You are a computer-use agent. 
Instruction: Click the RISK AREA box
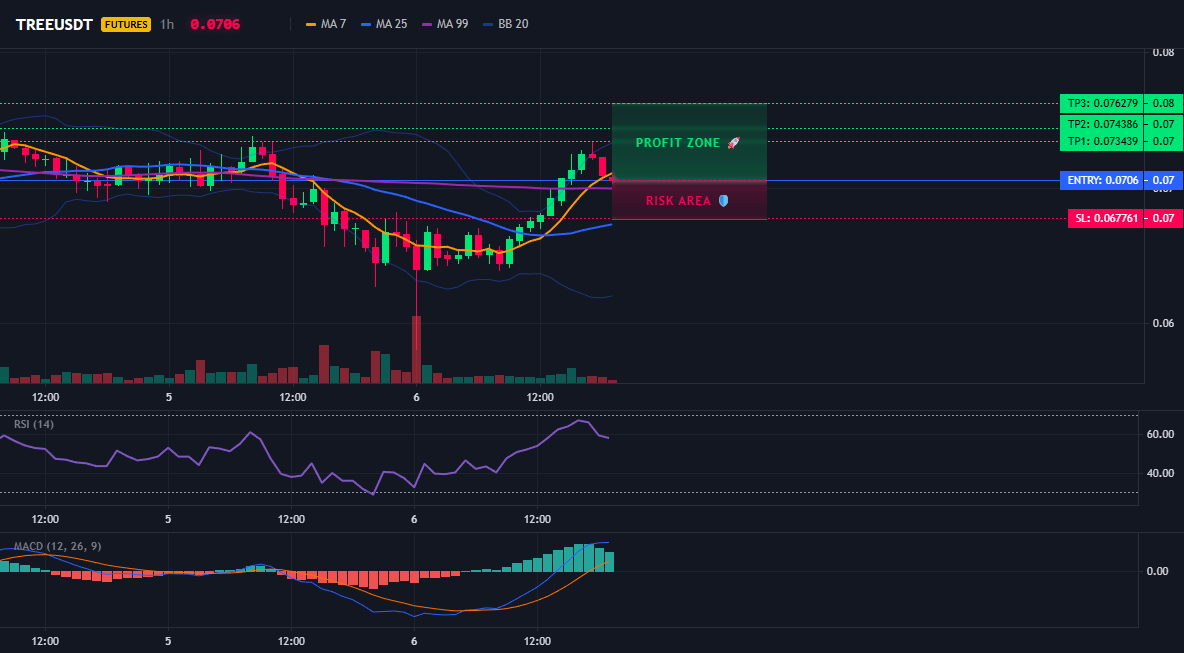pyautogui.click(x=689, y=200)
